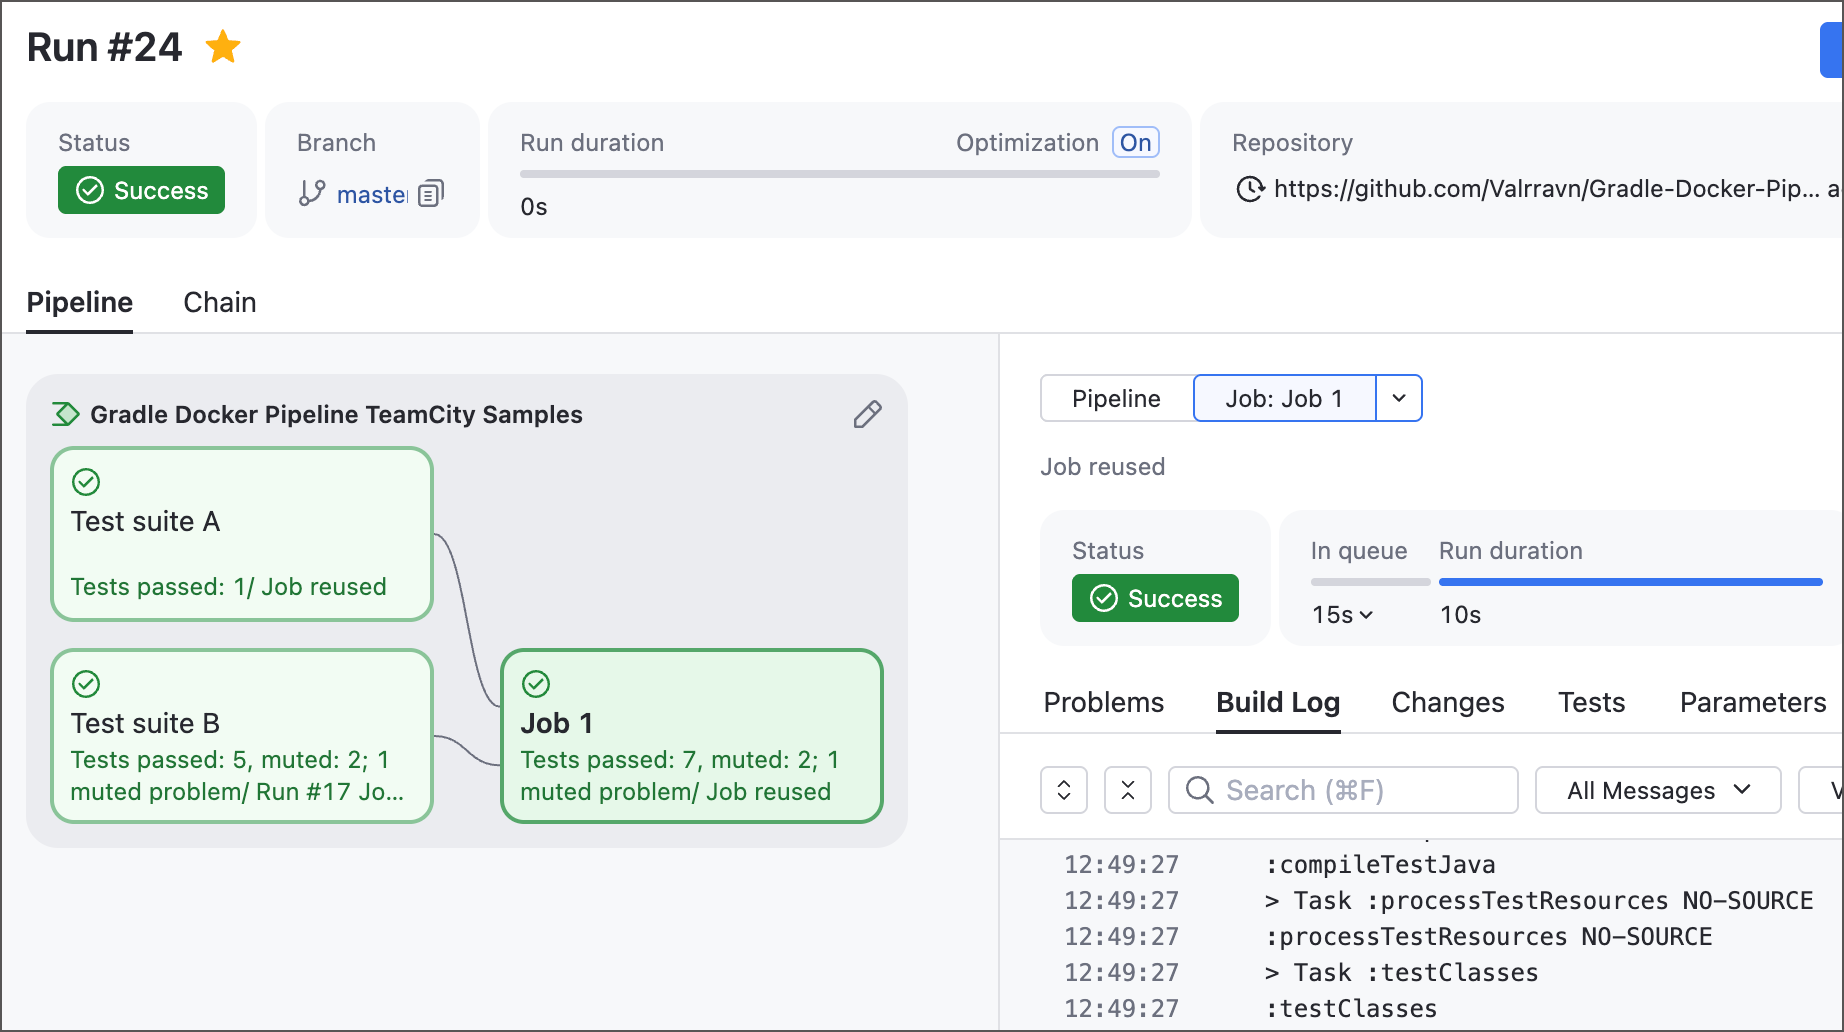The image size is (1844, 1032).
Task: Switch detail view to Pipeline
Action: [x=1116, y=398]
